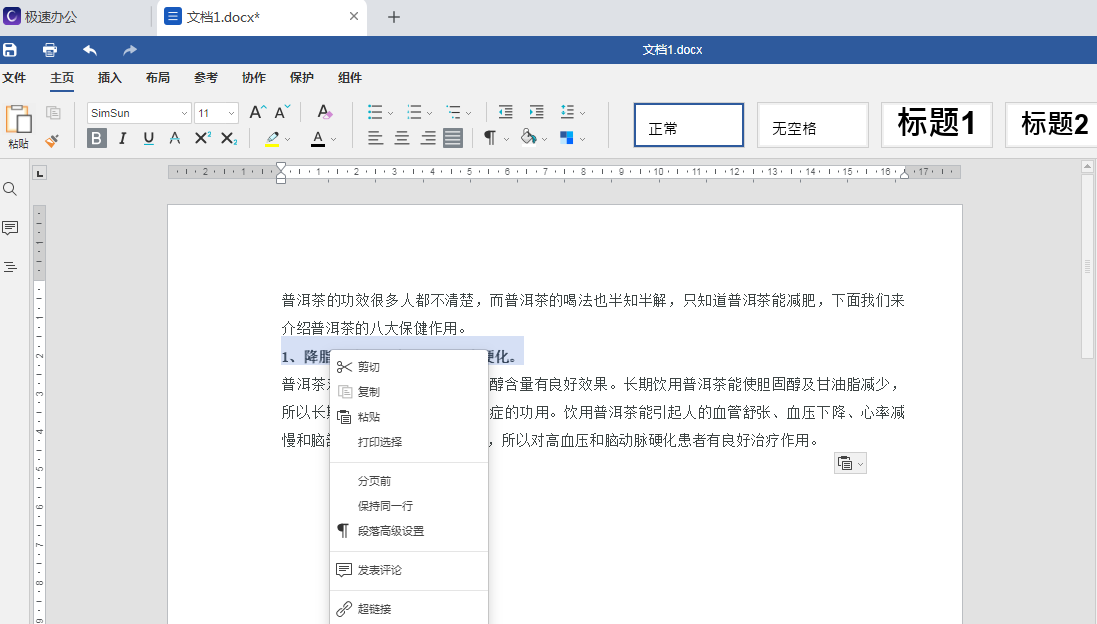1097x624 pixels.
Task: Click the tab stop selector beside the ruler
Action: point(40,173)
